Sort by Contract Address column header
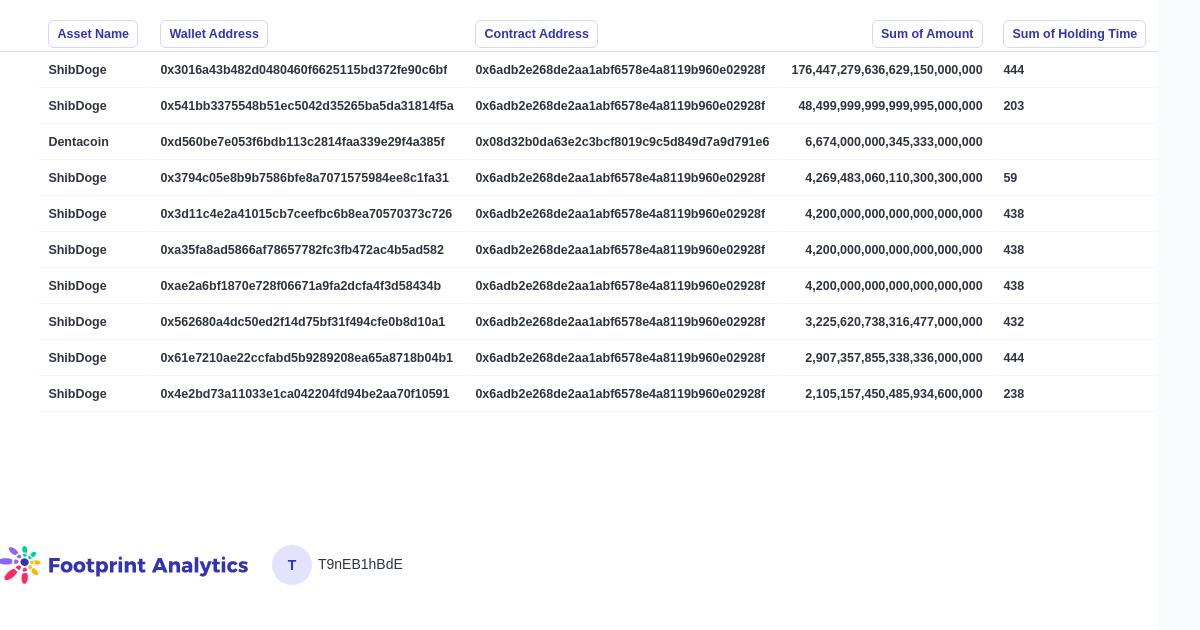1200x630 pixels. click(536, 34)
